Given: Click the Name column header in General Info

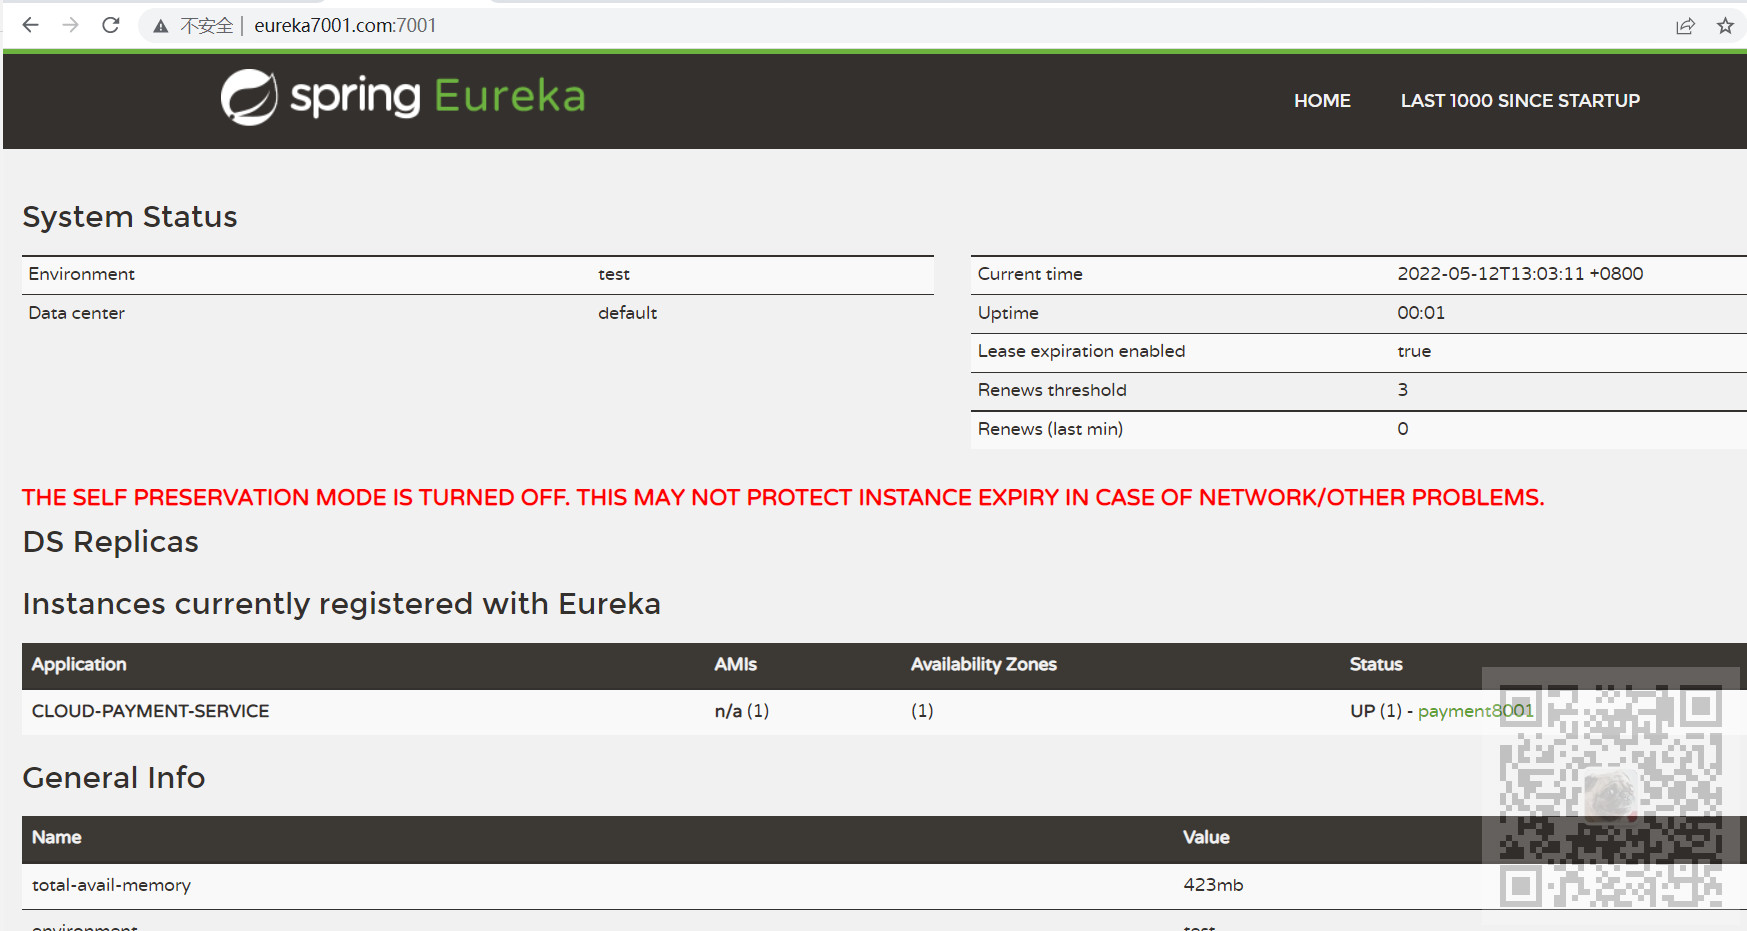Looking at the screenshot, I should (56, 838).
